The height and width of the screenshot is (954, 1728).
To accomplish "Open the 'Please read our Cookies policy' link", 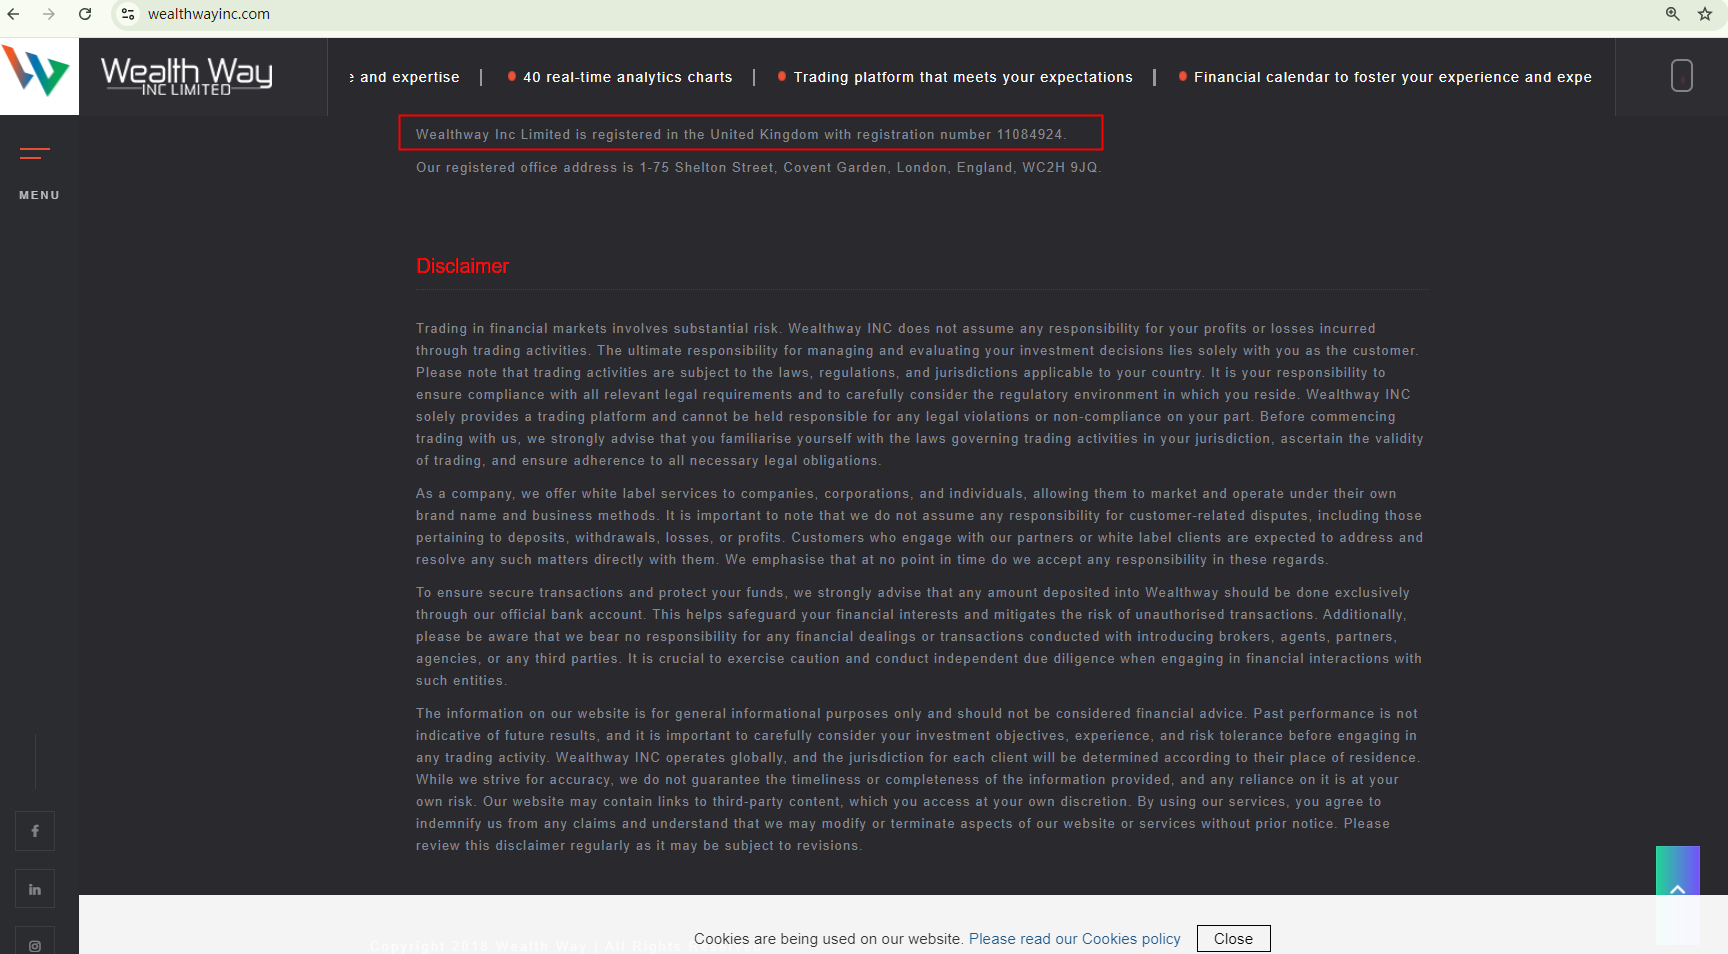I will pos(1074,939).
